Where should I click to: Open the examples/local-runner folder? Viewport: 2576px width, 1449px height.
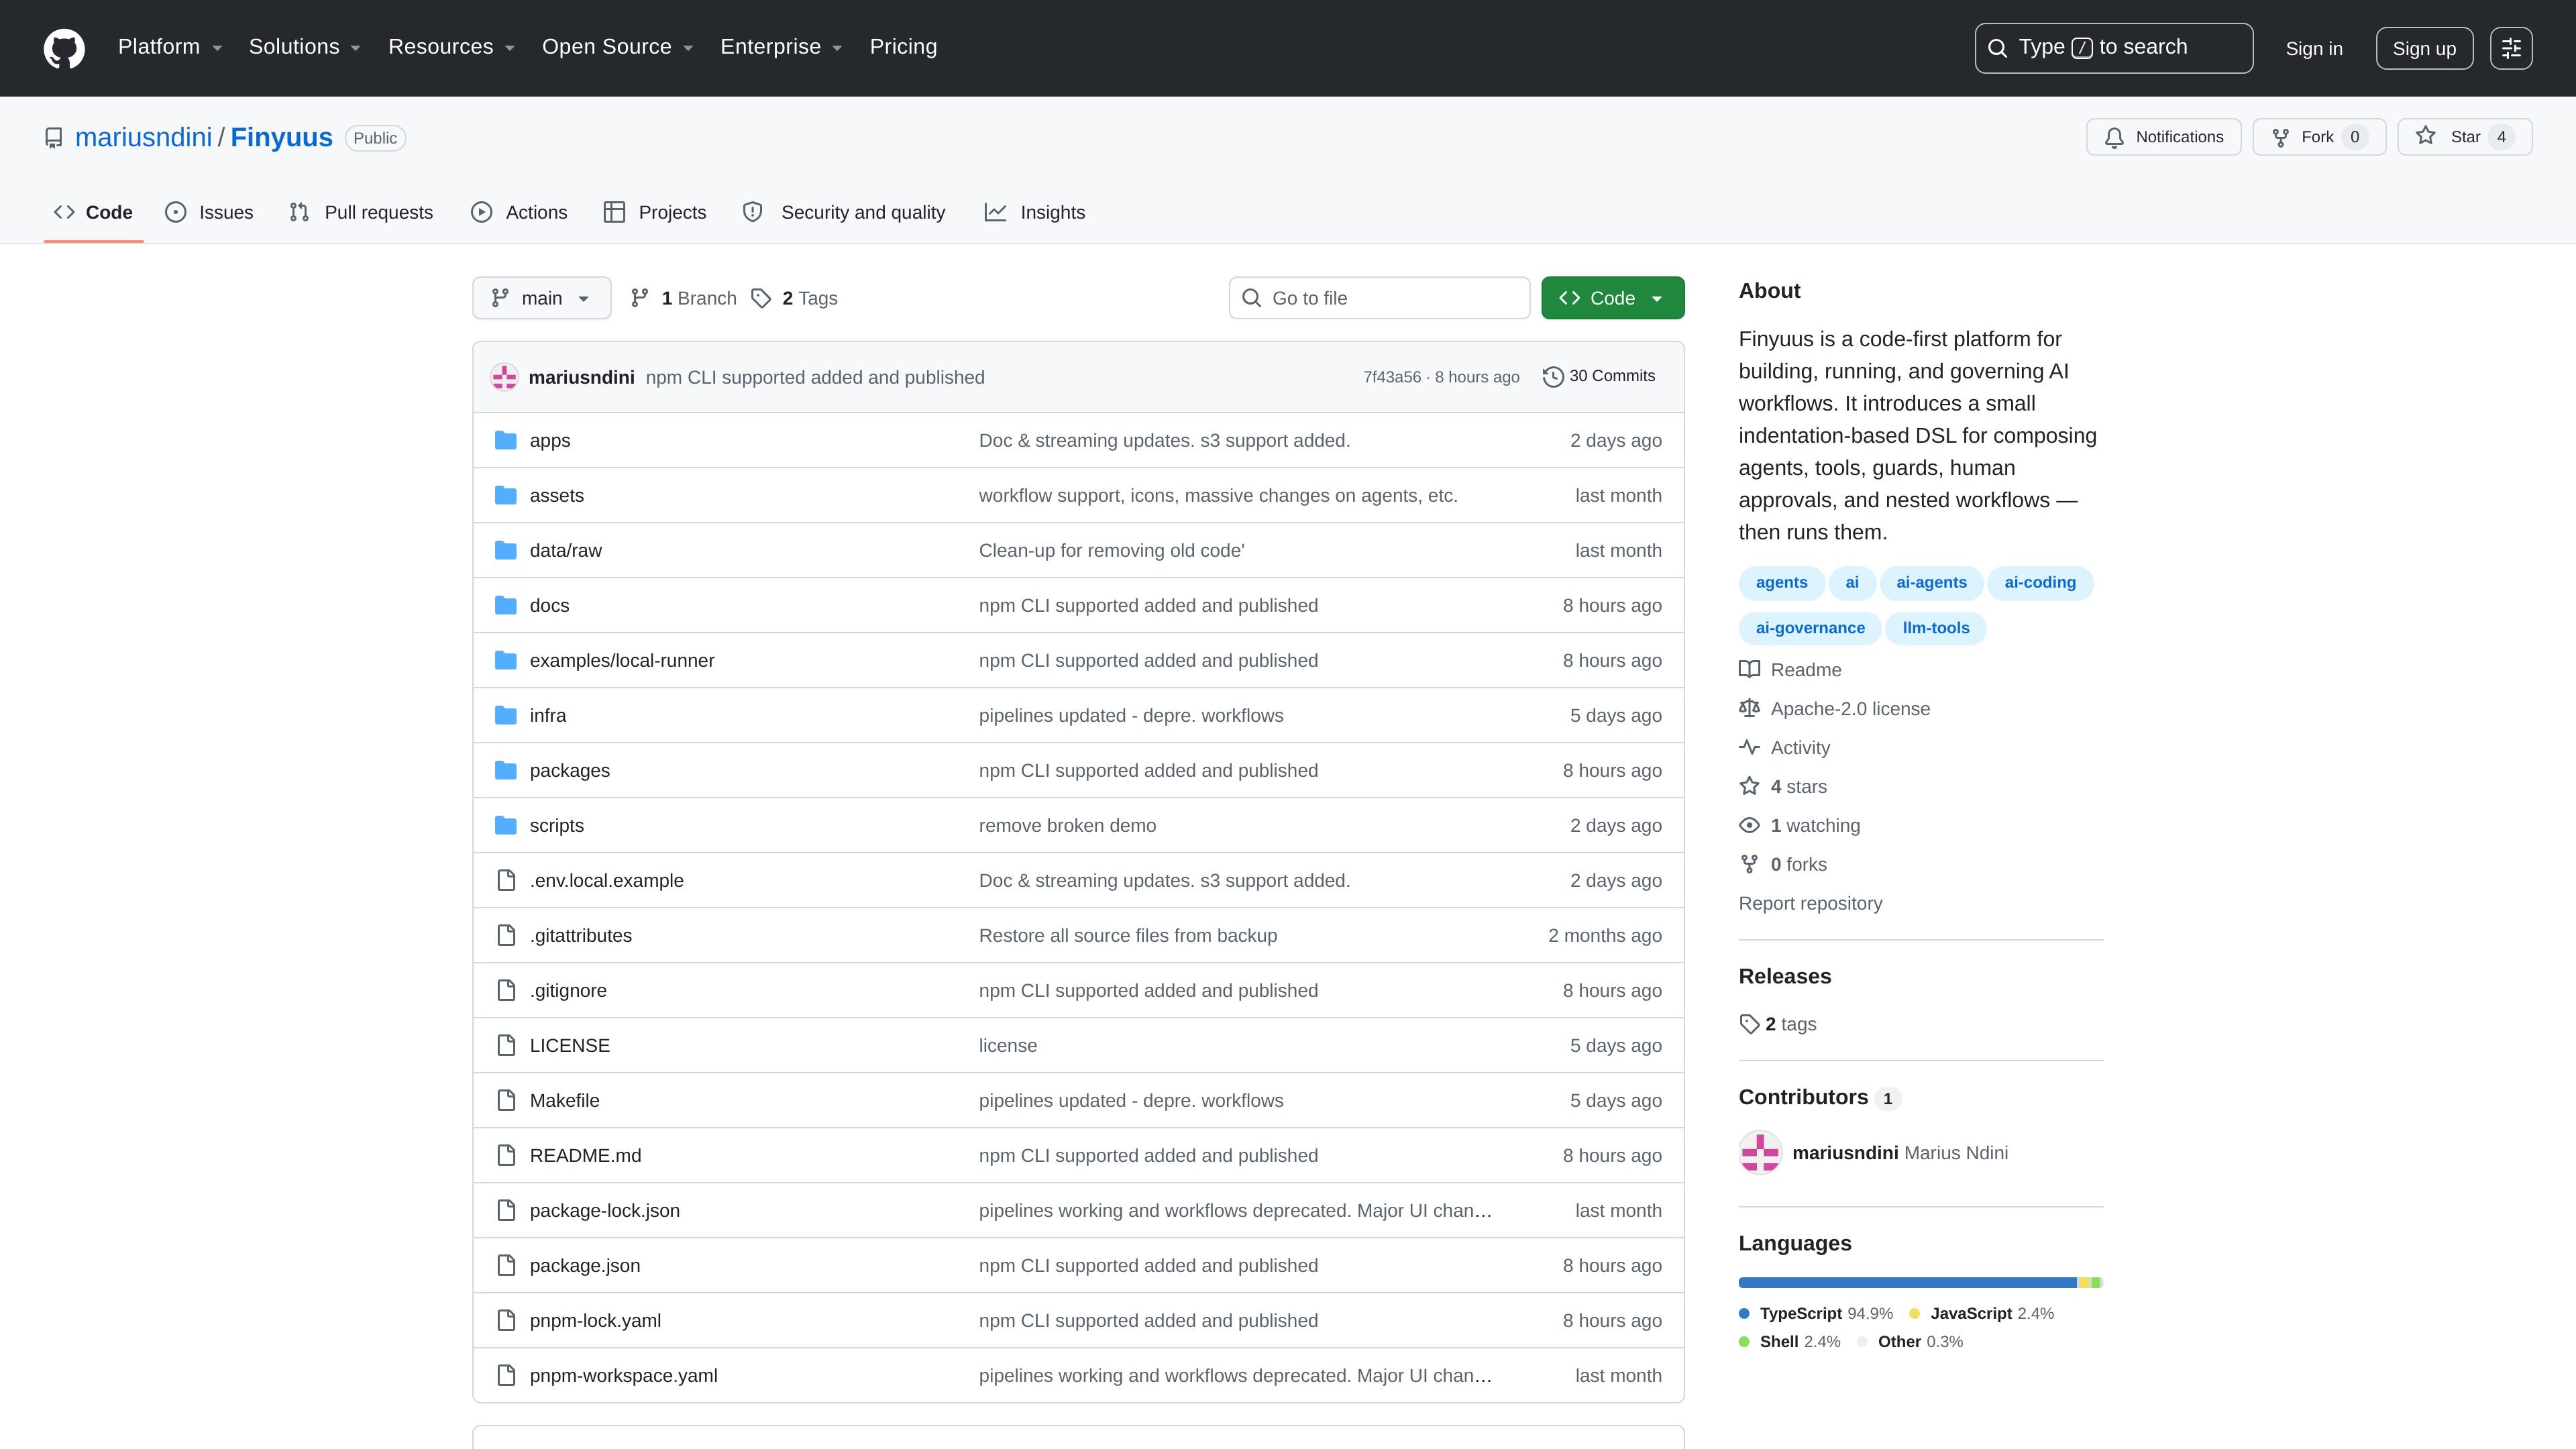(622, 660)
